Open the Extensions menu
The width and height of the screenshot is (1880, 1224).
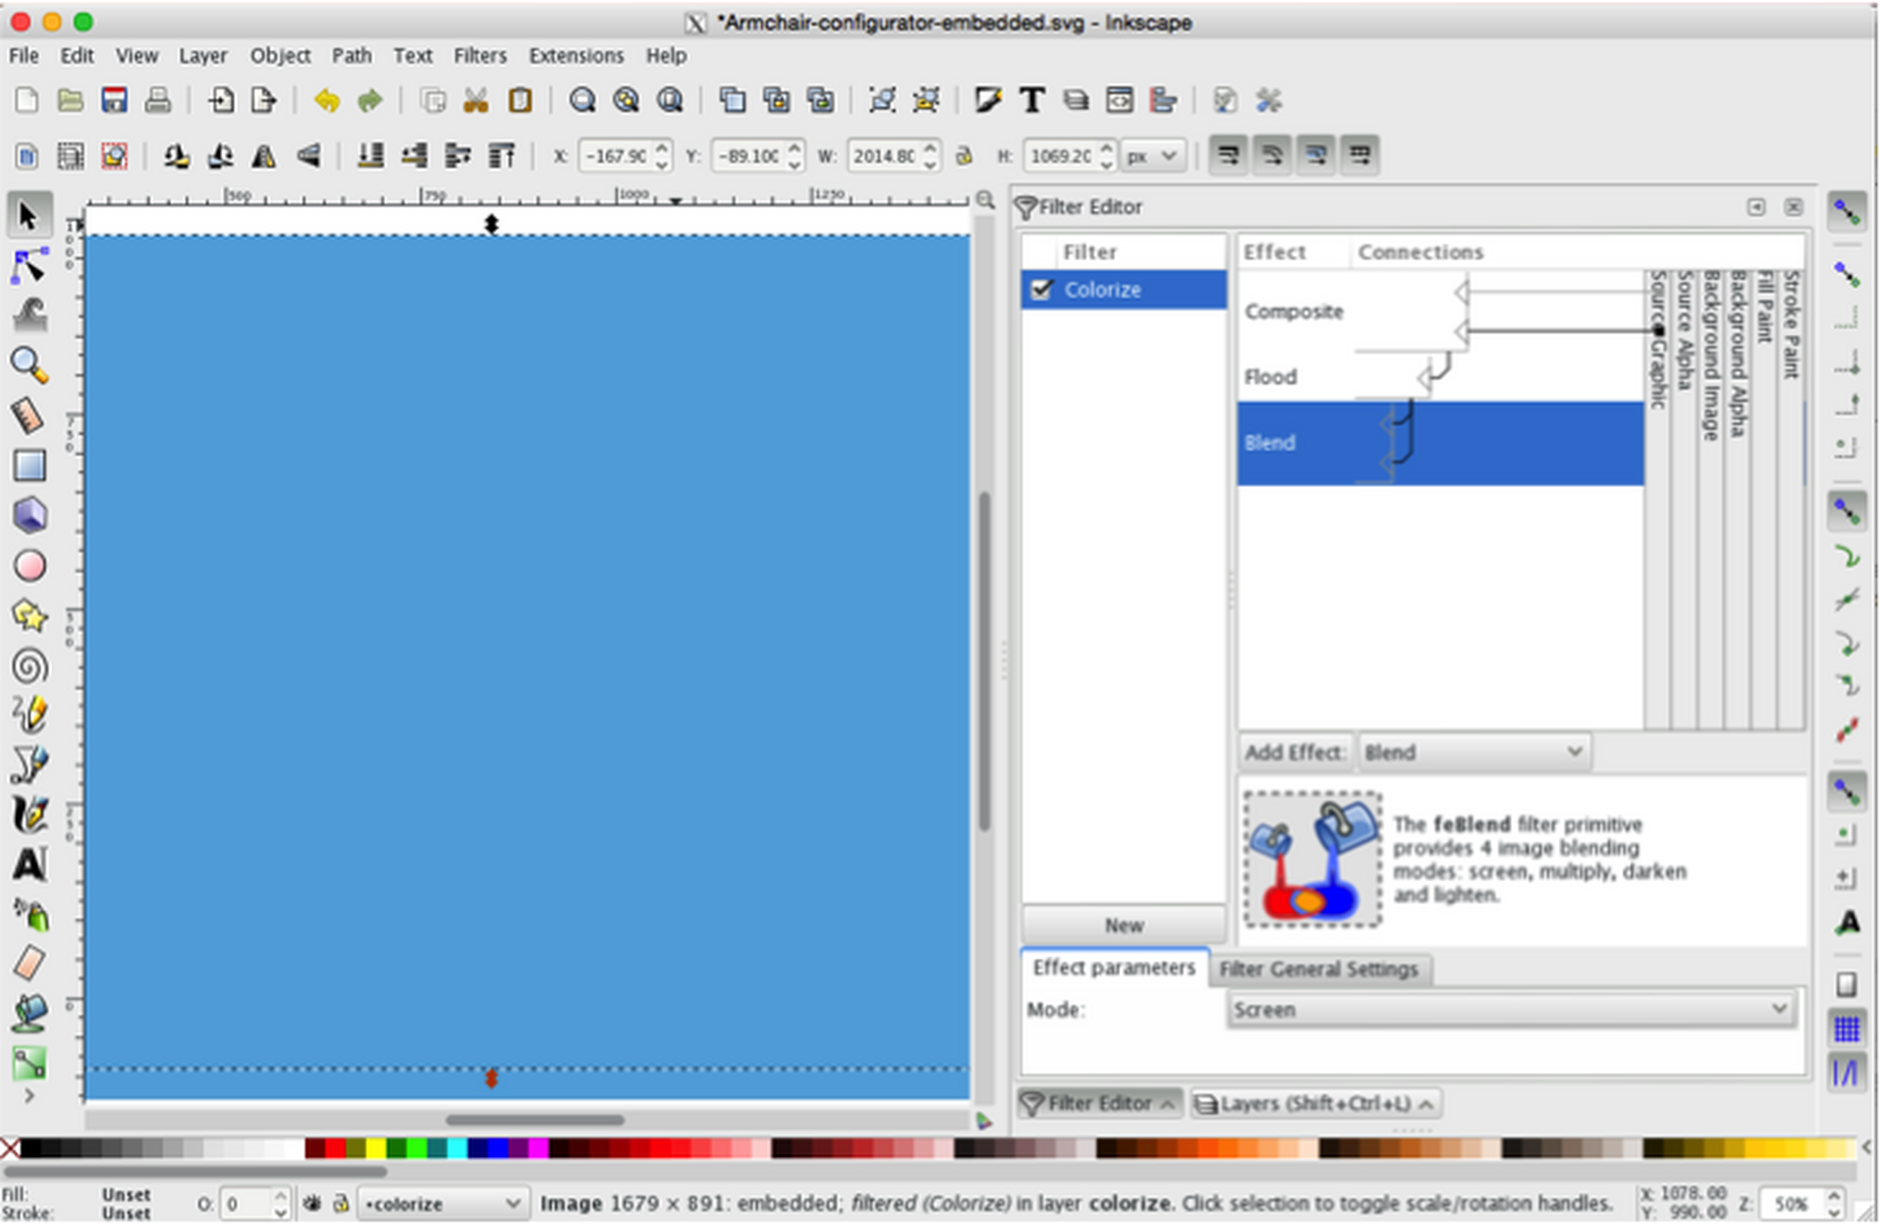(576, 56)
